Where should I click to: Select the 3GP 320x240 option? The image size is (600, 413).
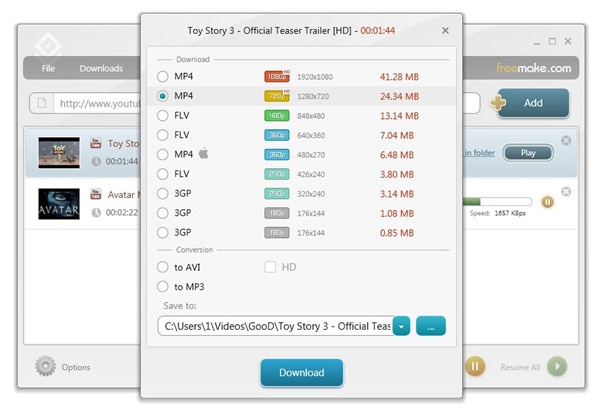tap(163, 194)
